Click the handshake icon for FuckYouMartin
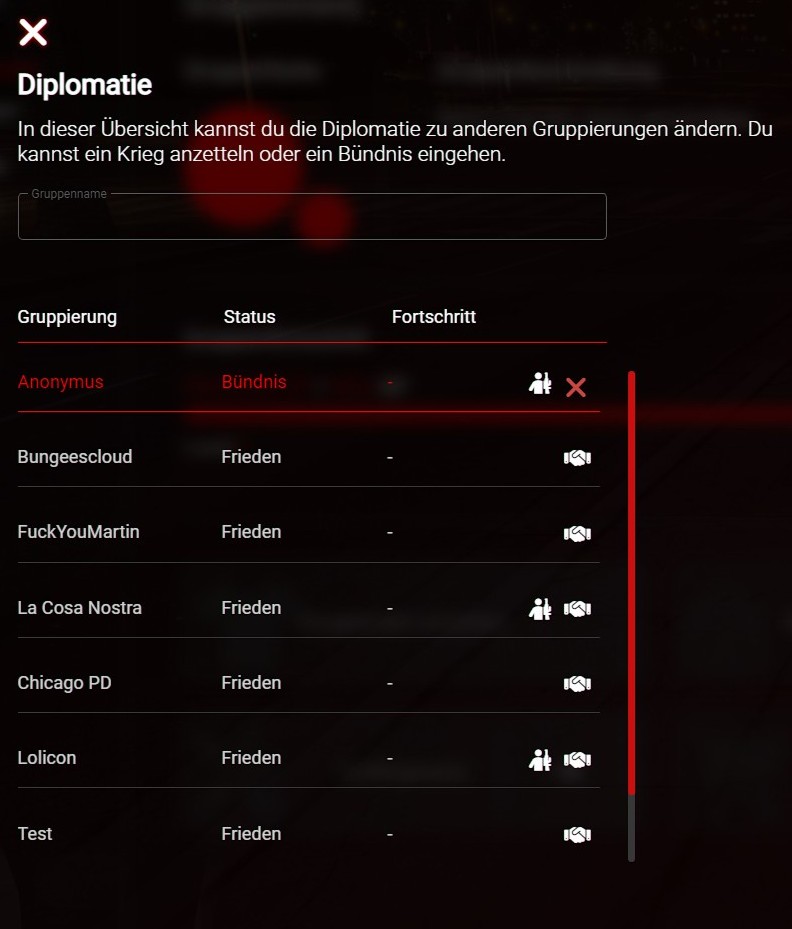The height and width of the screenshot is (929, 792). pyautogui.click(x=577, y=533)
